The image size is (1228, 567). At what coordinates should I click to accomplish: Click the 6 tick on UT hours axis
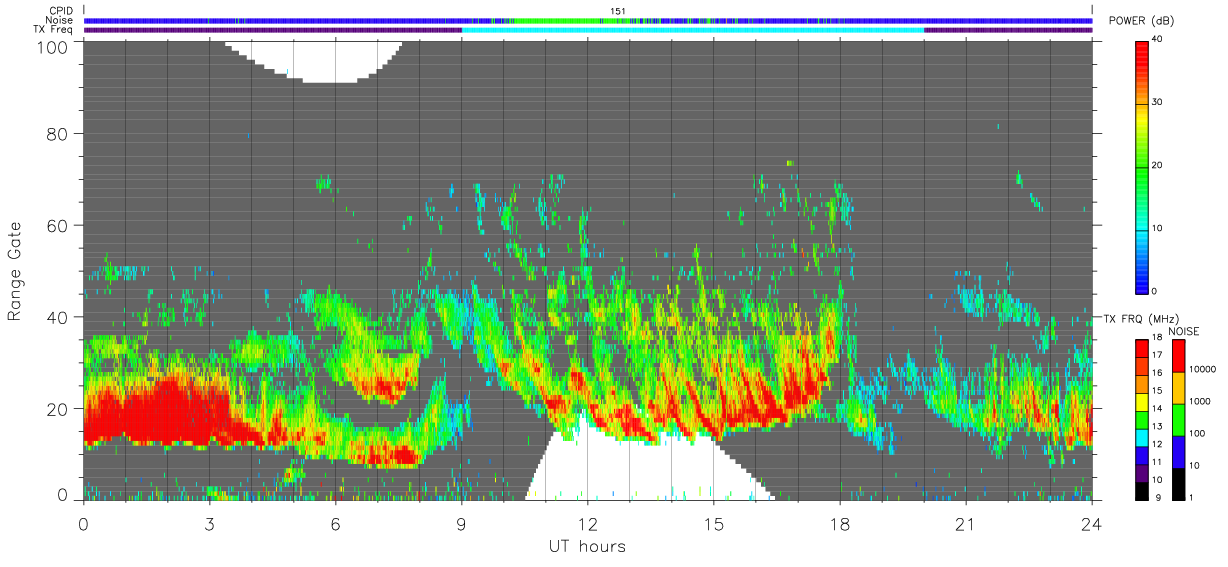click(335, 524)
